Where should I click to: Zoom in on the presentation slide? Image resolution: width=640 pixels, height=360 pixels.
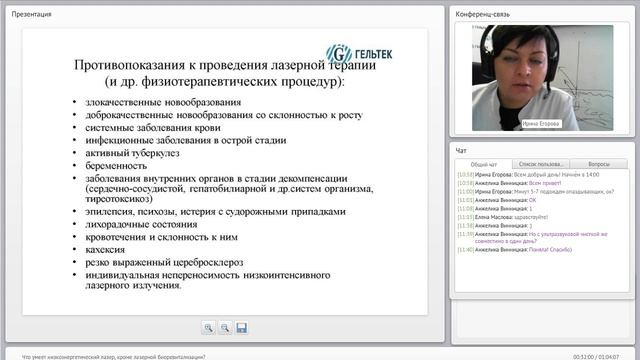pyautogui.click(x=208, y=328)
